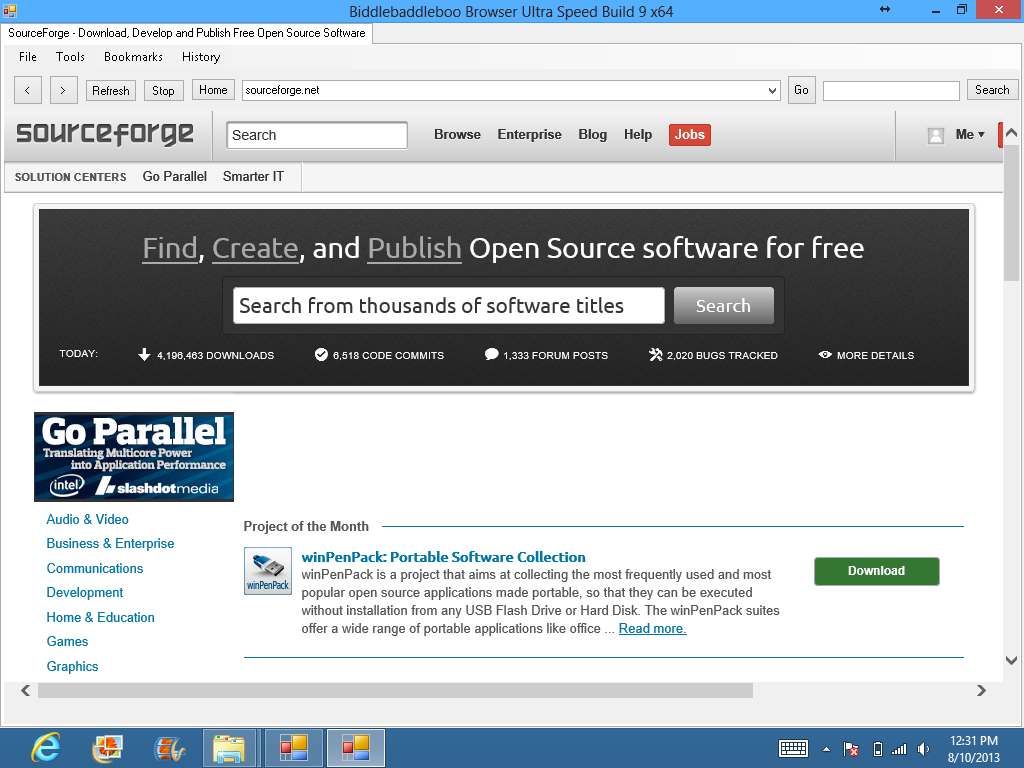Click the Stop button
The width and height of the screenshot is (1024, 768).
click(163, 90)
